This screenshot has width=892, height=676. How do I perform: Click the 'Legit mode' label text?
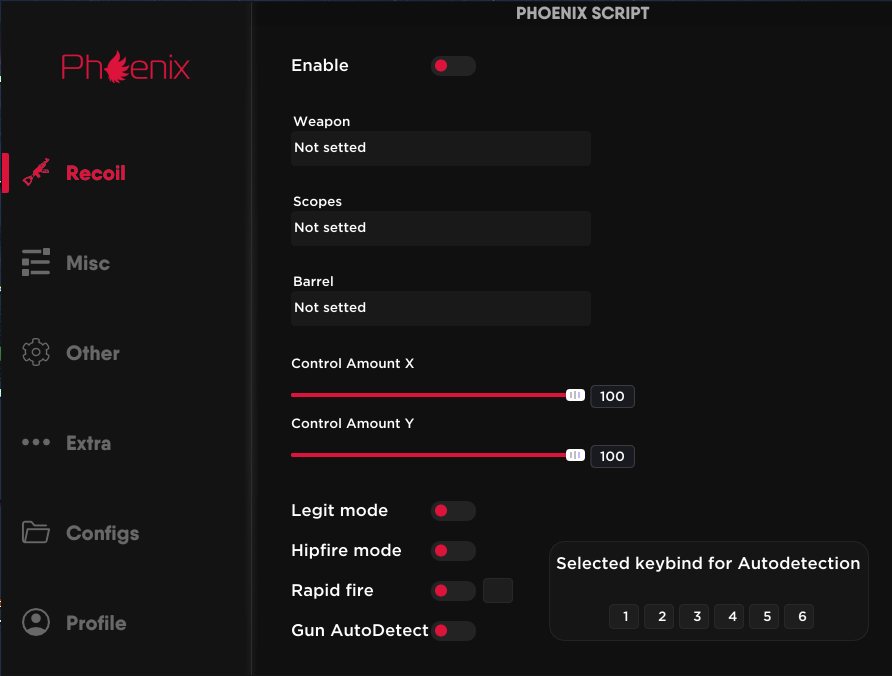[x=340, y=510]
